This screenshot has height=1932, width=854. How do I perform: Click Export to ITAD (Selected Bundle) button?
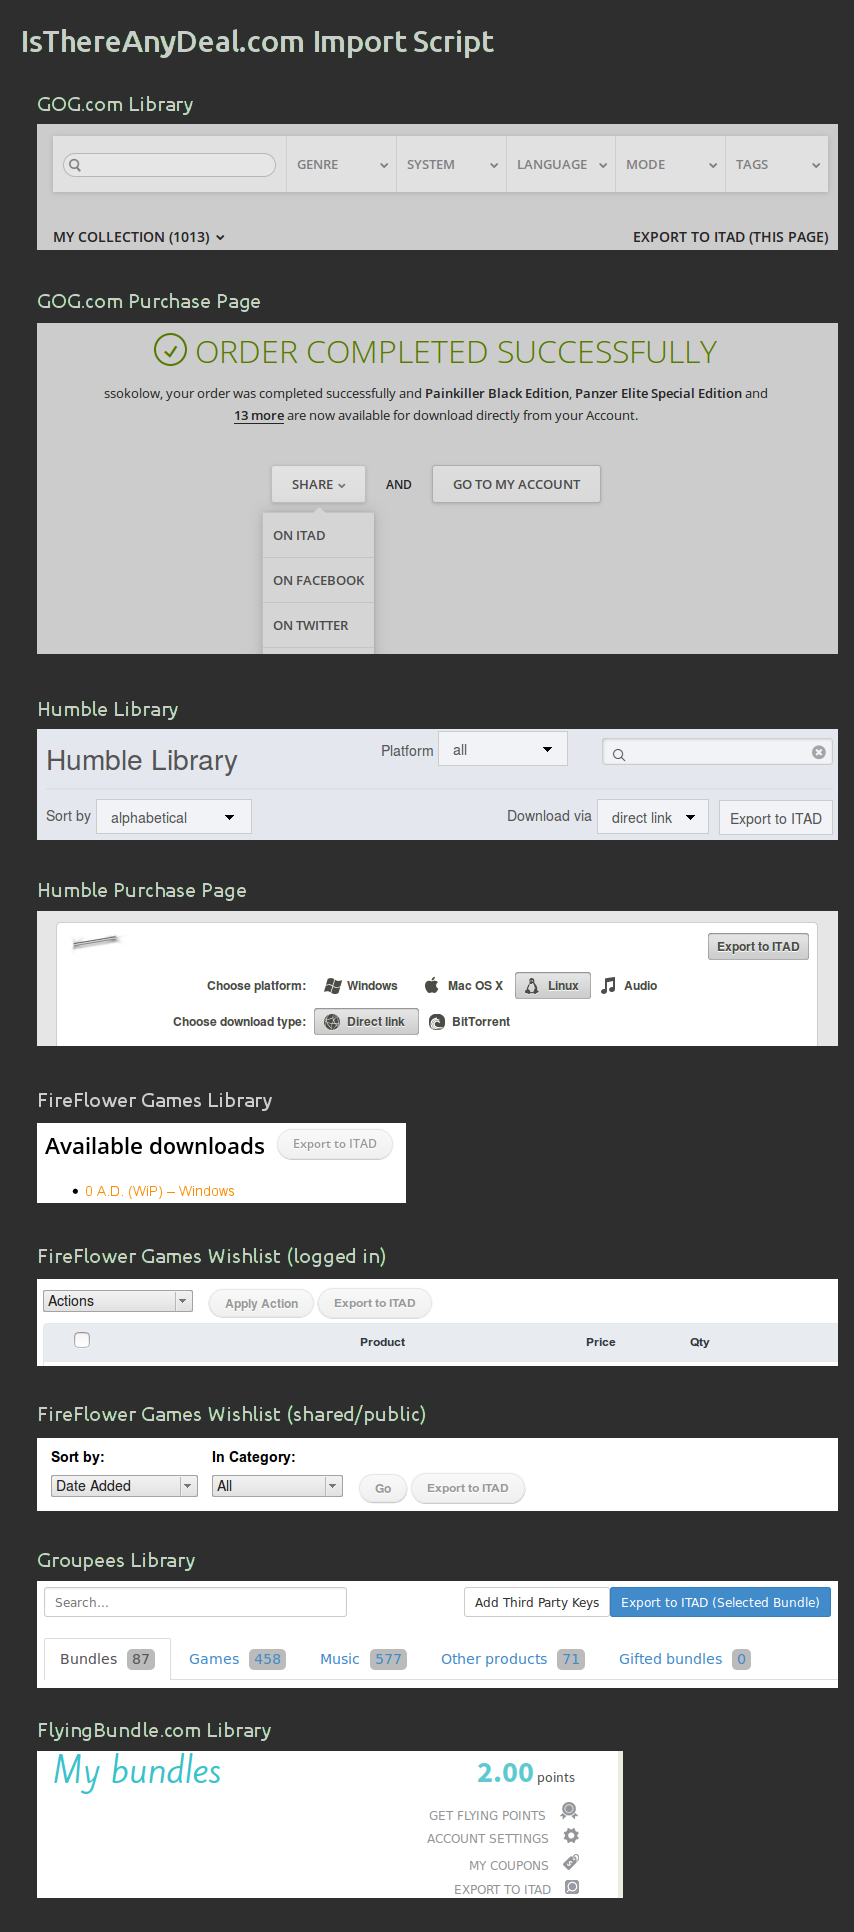point(720,1602)
